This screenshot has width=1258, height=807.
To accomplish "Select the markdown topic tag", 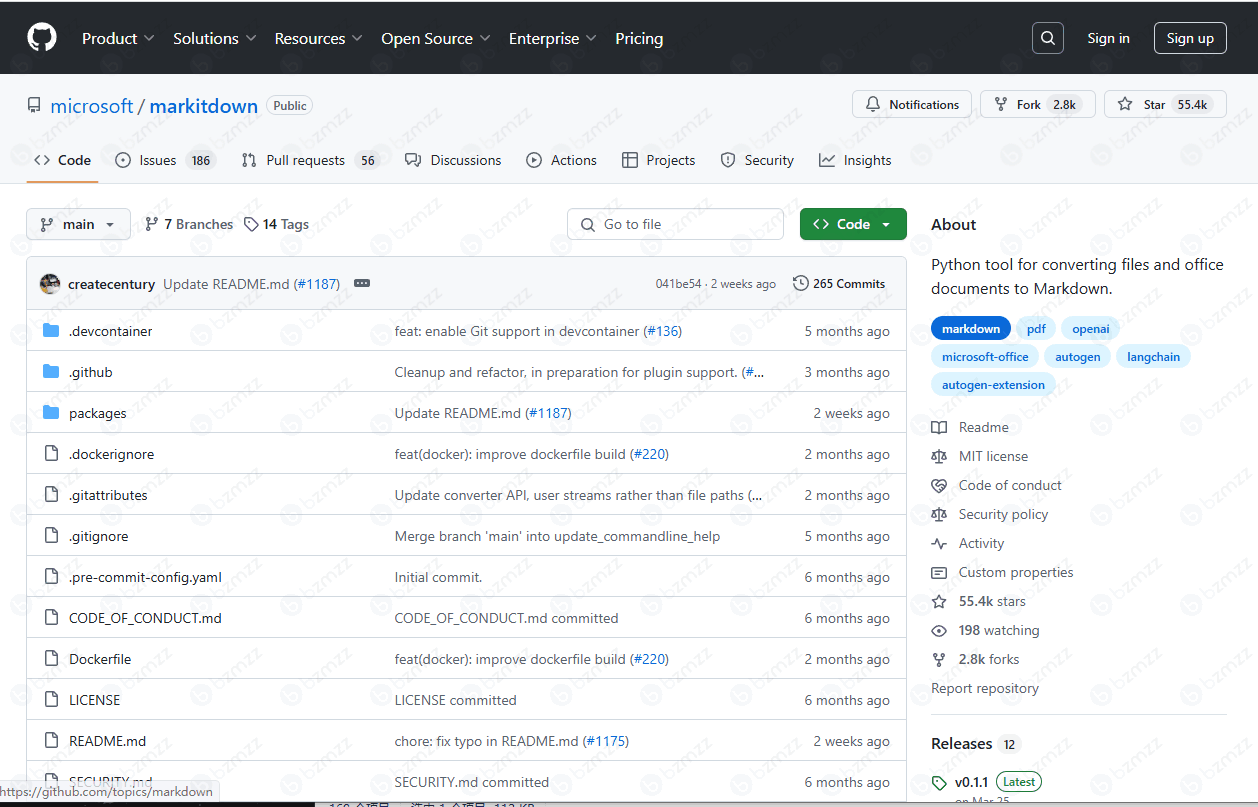I will [971, 328].
